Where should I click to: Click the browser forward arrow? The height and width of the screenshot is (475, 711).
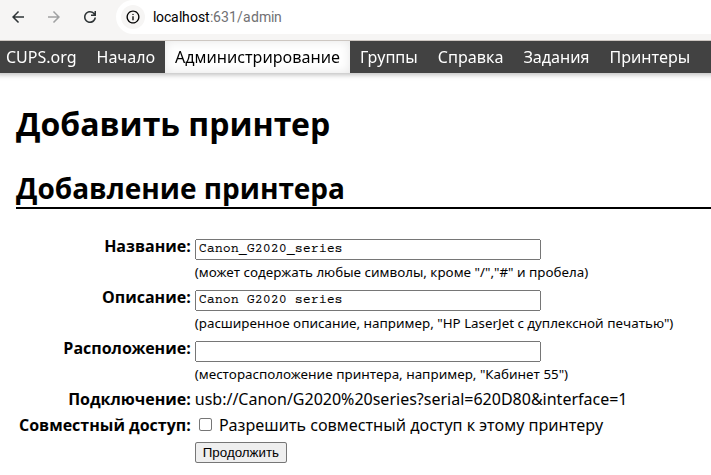[x=54, y=17]
